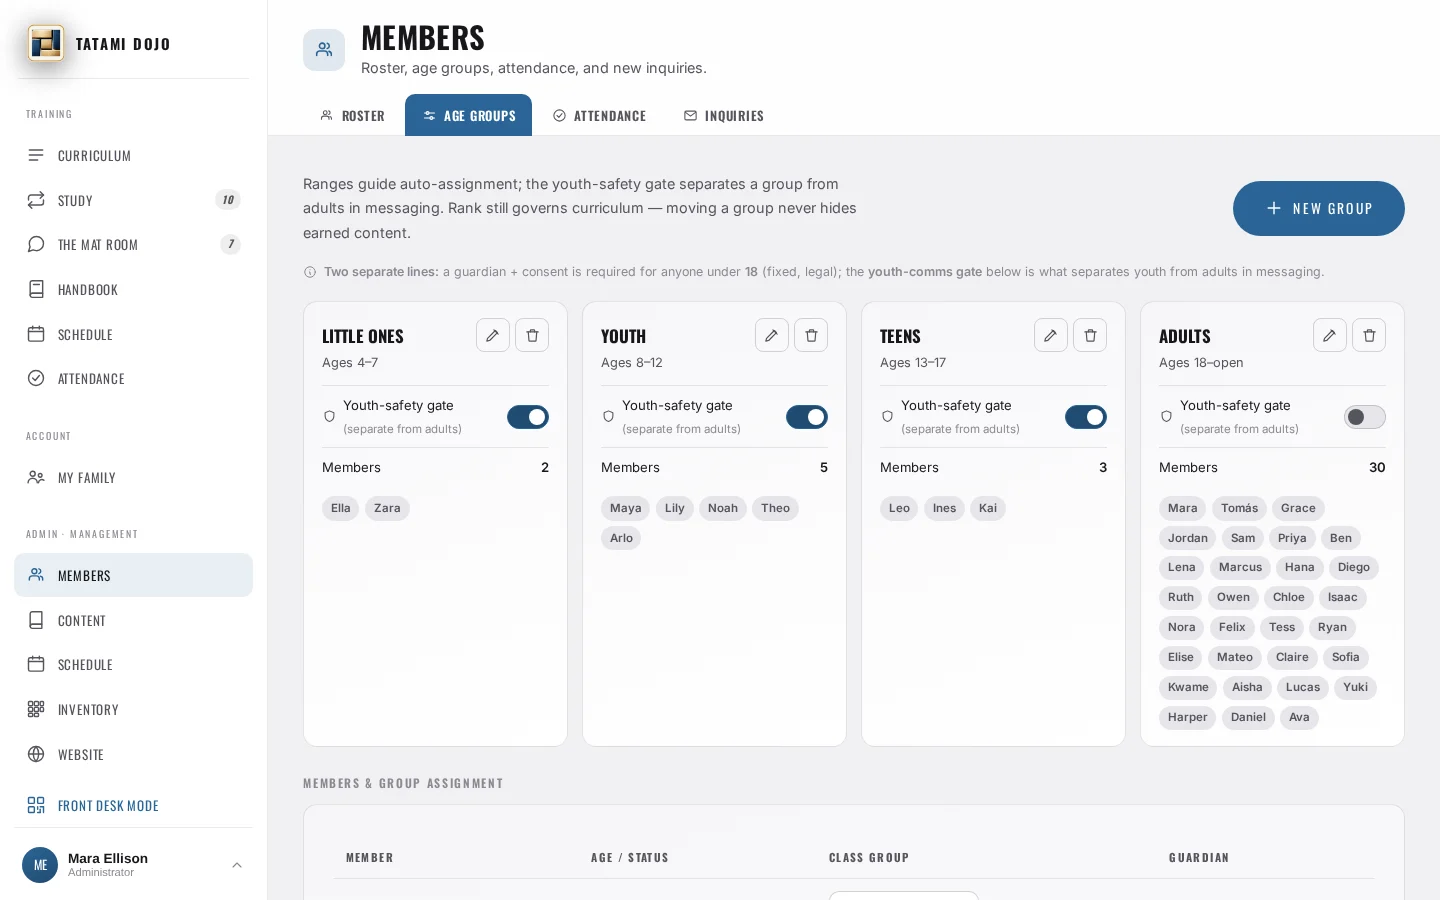Open Inventory in admin management
The width and height of the screenshot is (1440, 900).
[133, 709]
